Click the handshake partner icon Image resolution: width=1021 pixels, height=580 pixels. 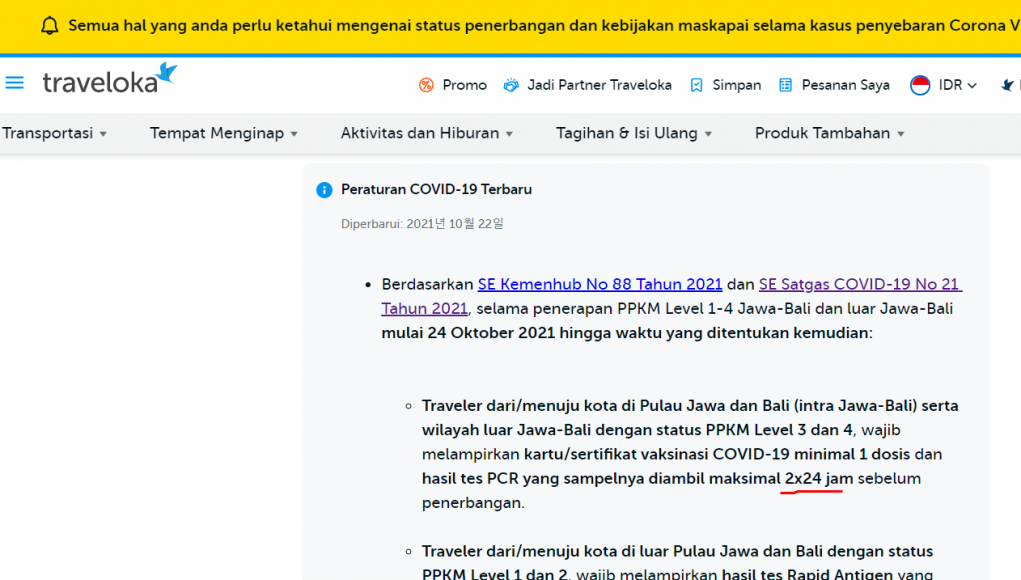click(511, 85)
